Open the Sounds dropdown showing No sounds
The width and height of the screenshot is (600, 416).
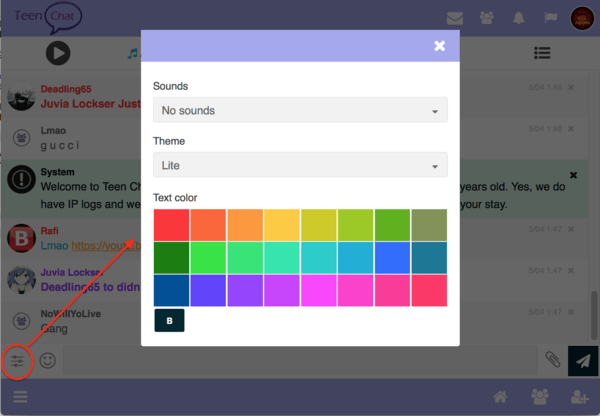click(x=300, y=110)
